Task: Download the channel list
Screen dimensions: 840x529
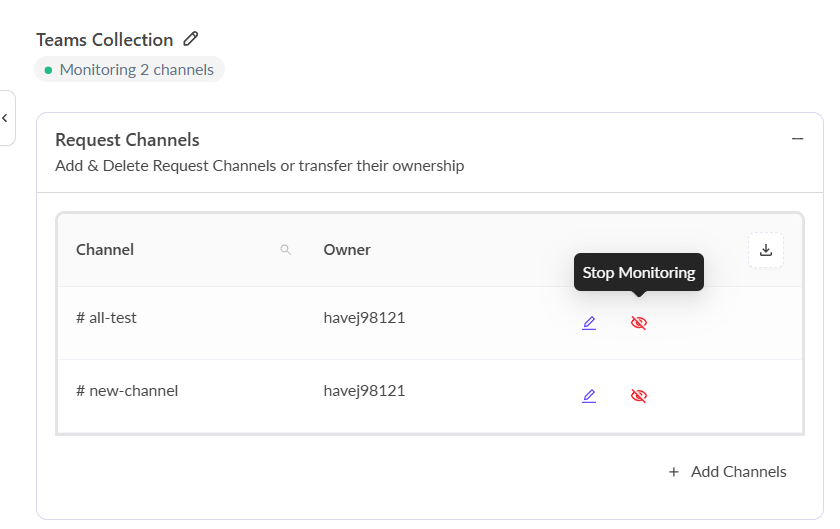Action: click(x=766, y=250)
